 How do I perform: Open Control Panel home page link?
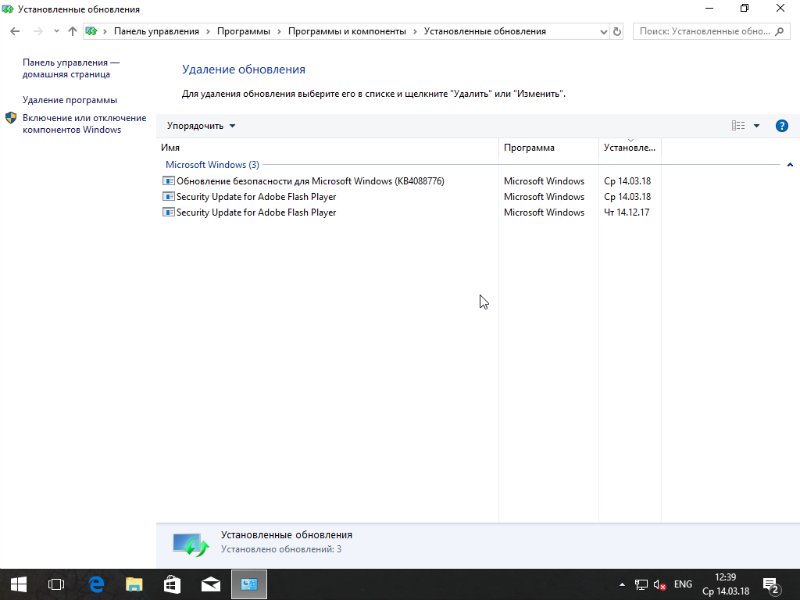coord(71,68)
